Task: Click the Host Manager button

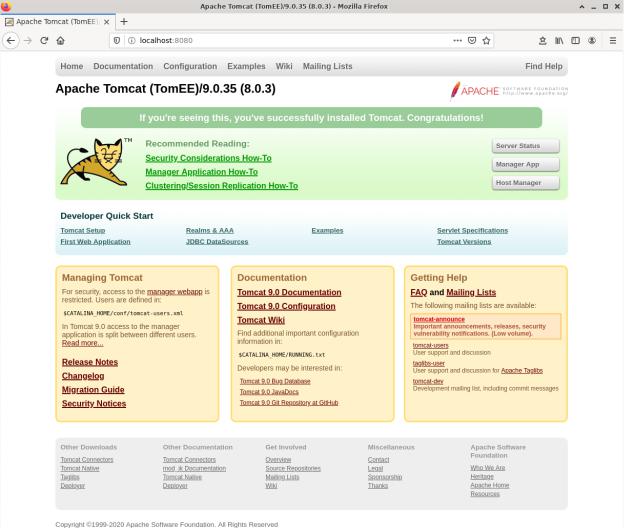Action: pos(526,183)
